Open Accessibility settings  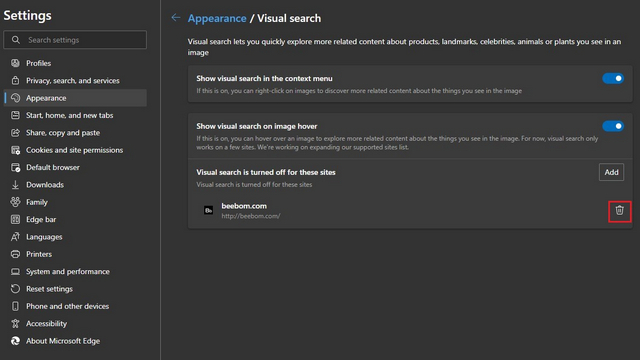tap(75, 323)
